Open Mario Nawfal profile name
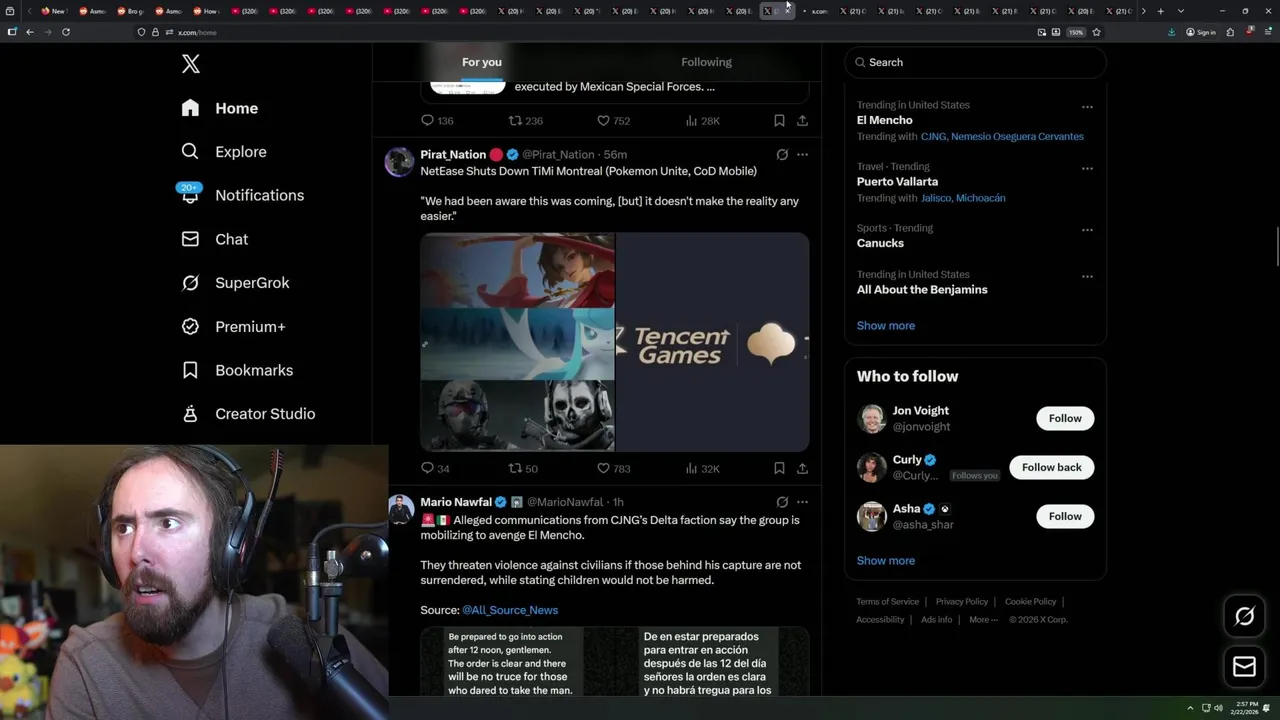The height and width of the screenshot is (720, 1280). [456, 502]
